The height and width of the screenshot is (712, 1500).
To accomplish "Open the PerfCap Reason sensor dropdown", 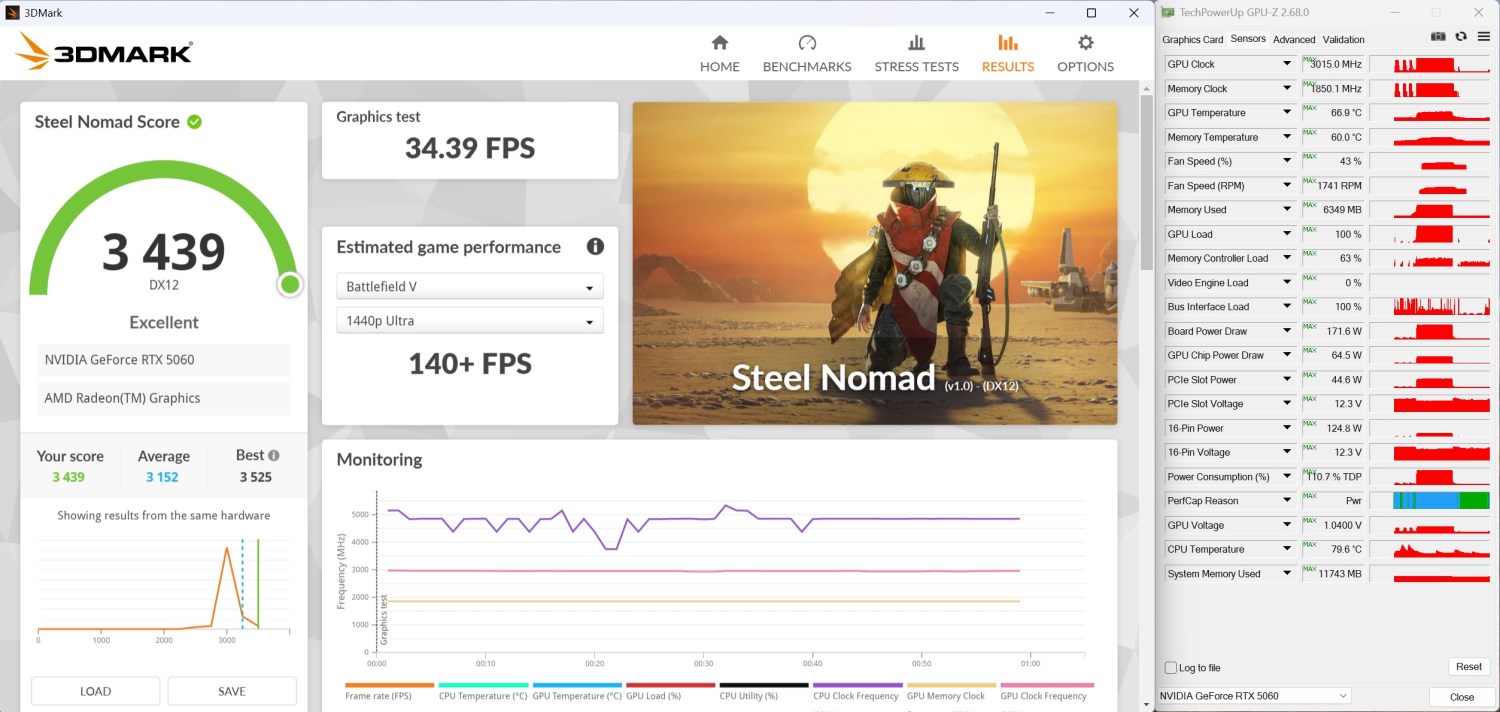I will coord(1287,501).
